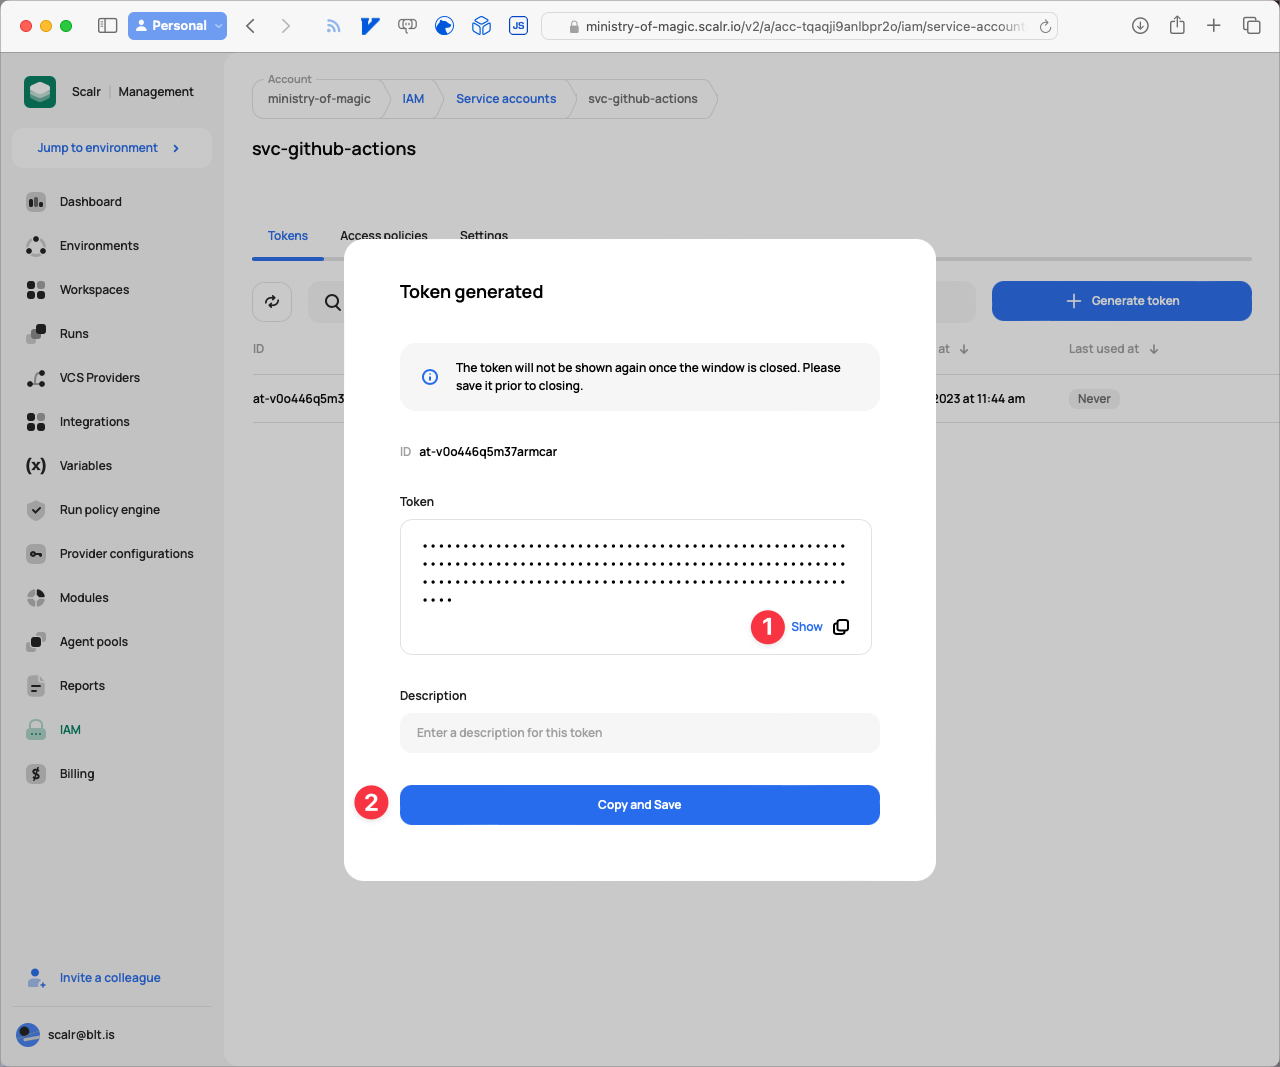Image resolution: width=1280 pixels, height=1067 pixels.
Task: Open the Safari downloads icon
Action: [x=1140, y=26]
